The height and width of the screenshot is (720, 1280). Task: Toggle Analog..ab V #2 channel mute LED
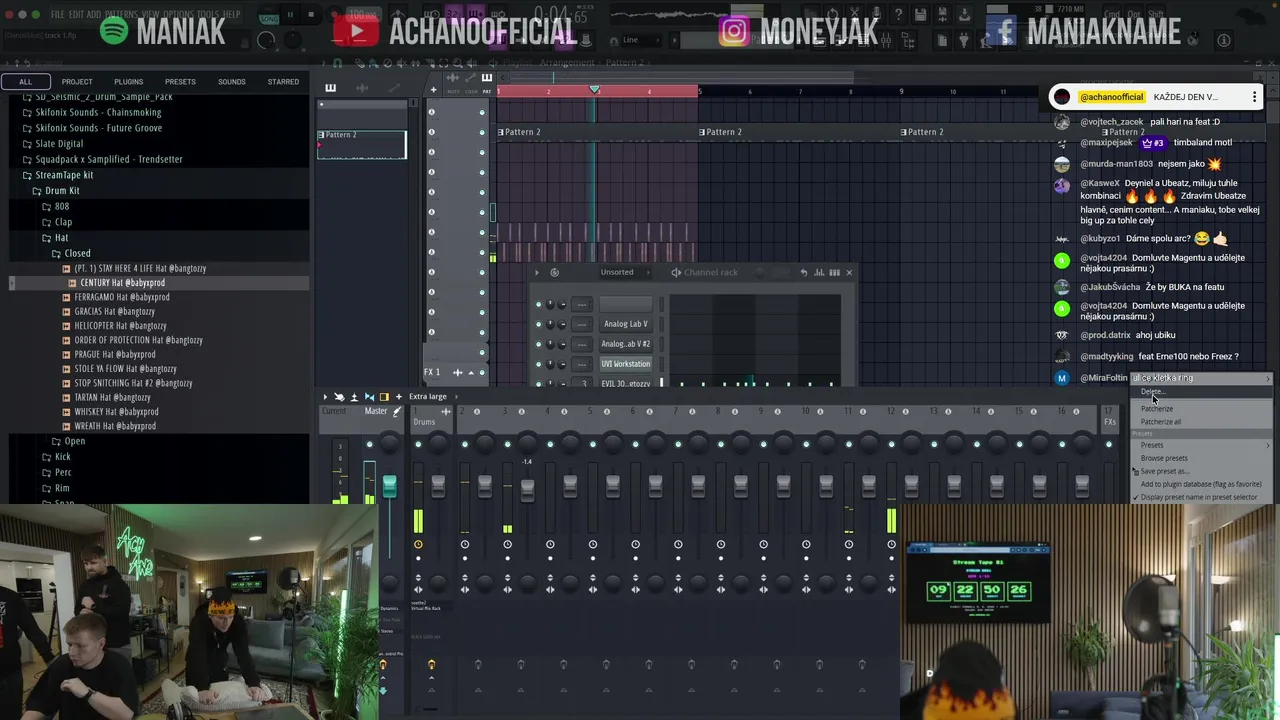tap(538, 344)
